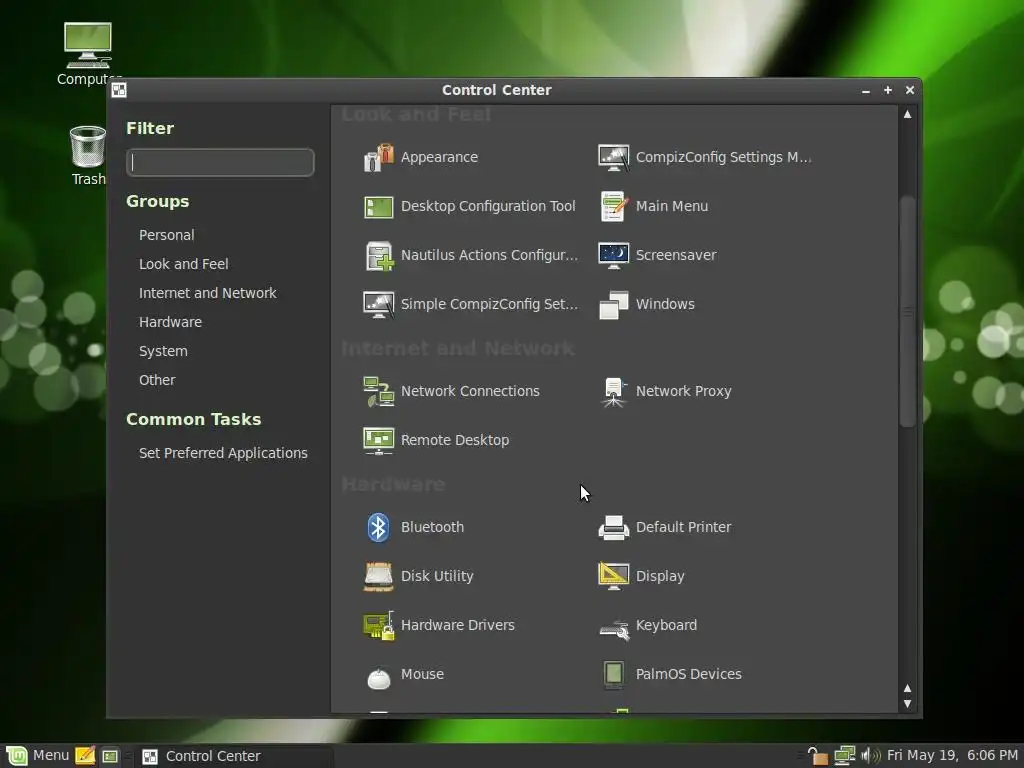
Task: Click the vertical scrollbar thumb
Action: (x=907, y=312)
